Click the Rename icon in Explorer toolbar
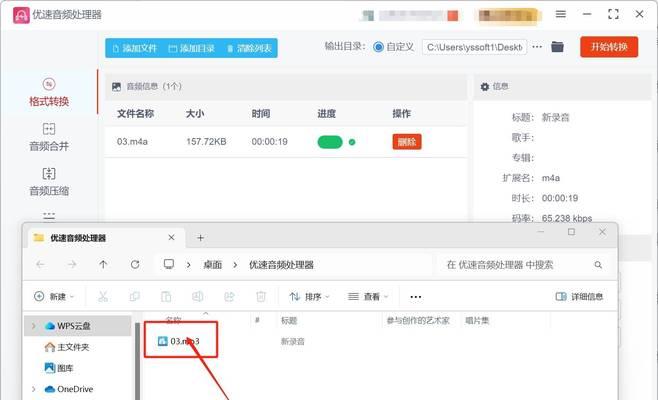Viewport: 658px width, 400px height. pyautogui.click(x=197, y=297)
